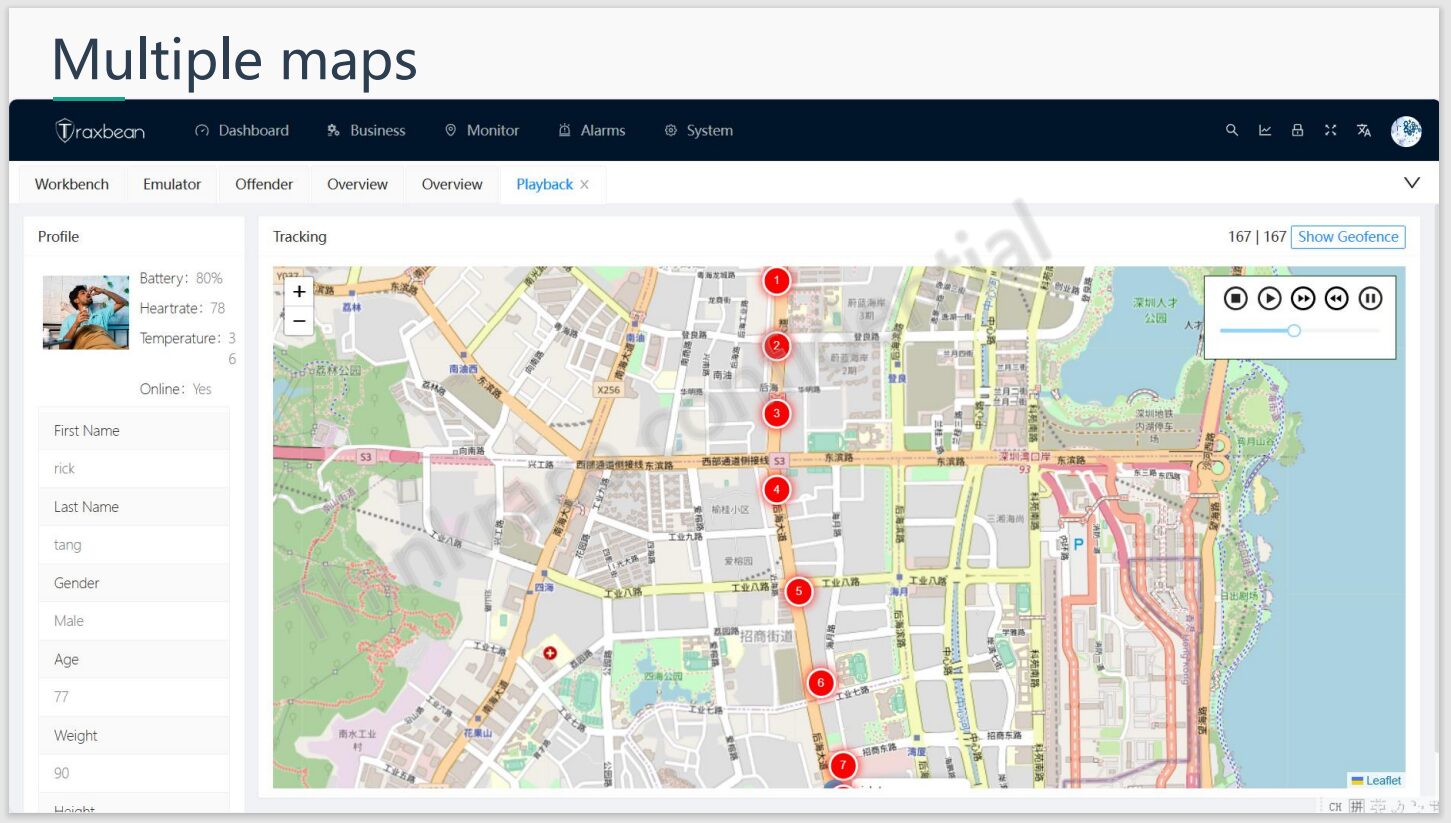Click the Show Geofence button
Viewport: 1451px width, 823px height.
click(x=1347, y=237)
